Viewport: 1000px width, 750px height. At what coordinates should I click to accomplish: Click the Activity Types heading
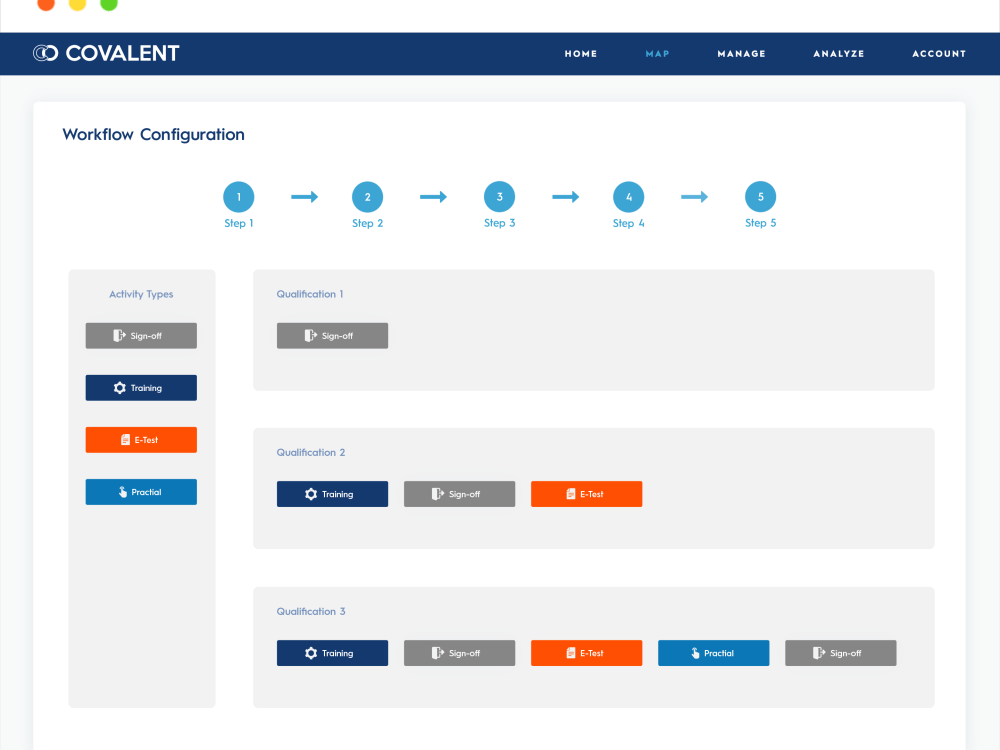coord(141,294)
